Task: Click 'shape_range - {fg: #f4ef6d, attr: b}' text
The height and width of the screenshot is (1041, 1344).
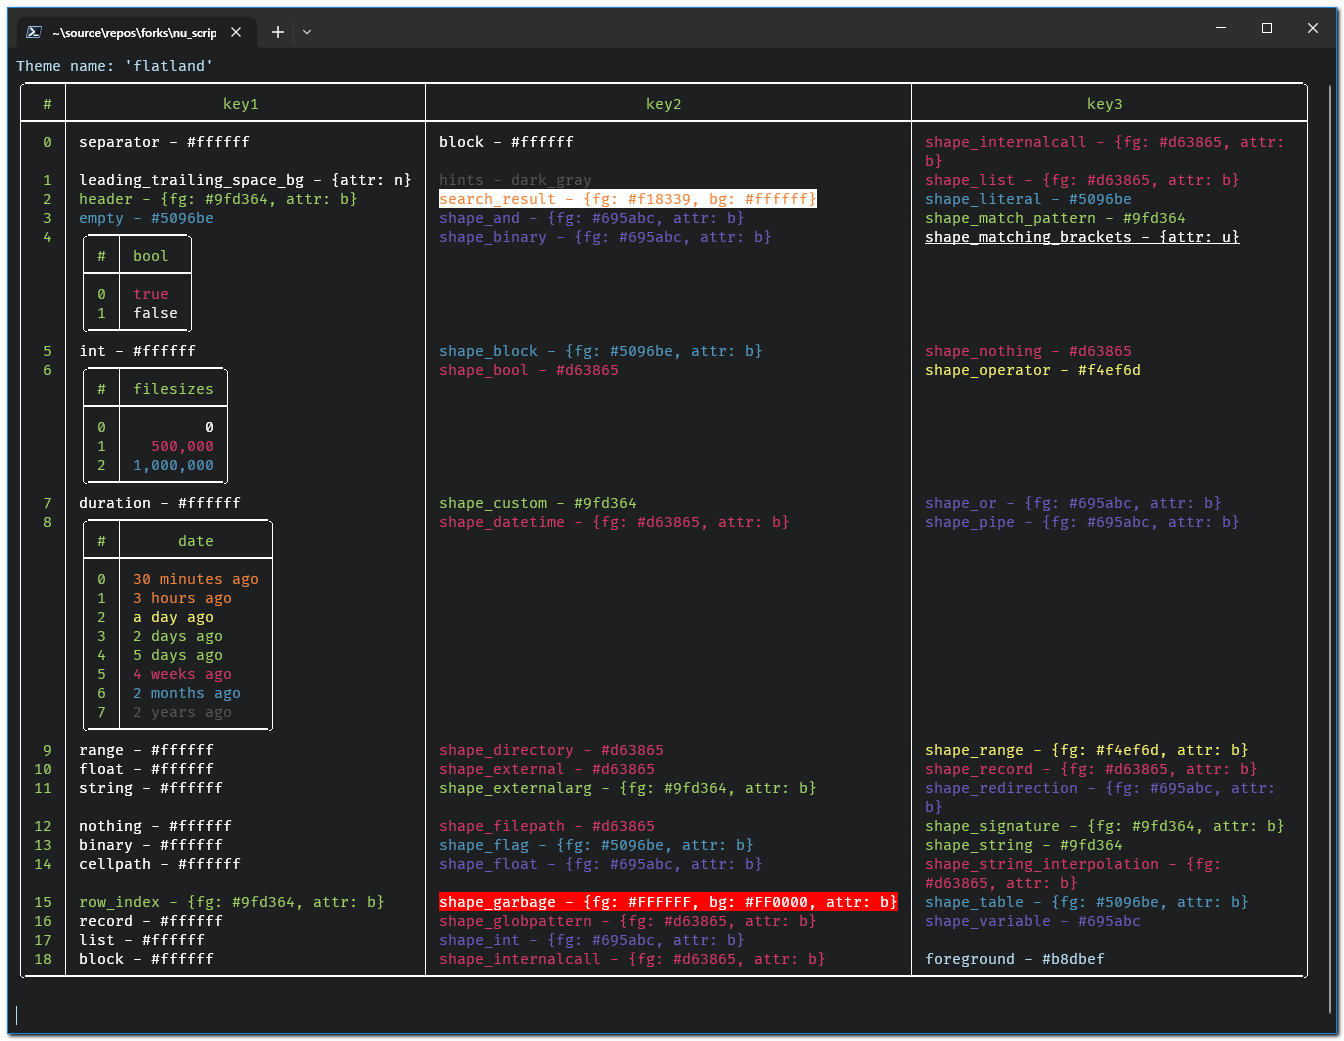Action: [1087, 750]
